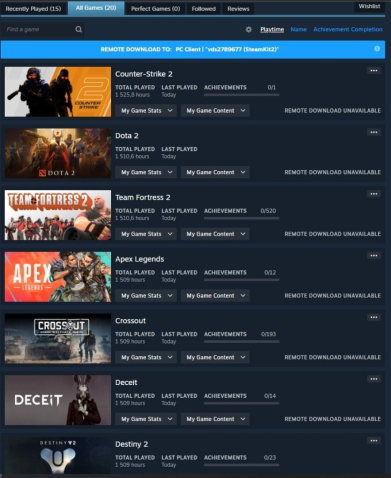Viewport: 391px width, 478px height.
Task: Switch to the Perfect Games tab
Action: click(x=155, y=9)
